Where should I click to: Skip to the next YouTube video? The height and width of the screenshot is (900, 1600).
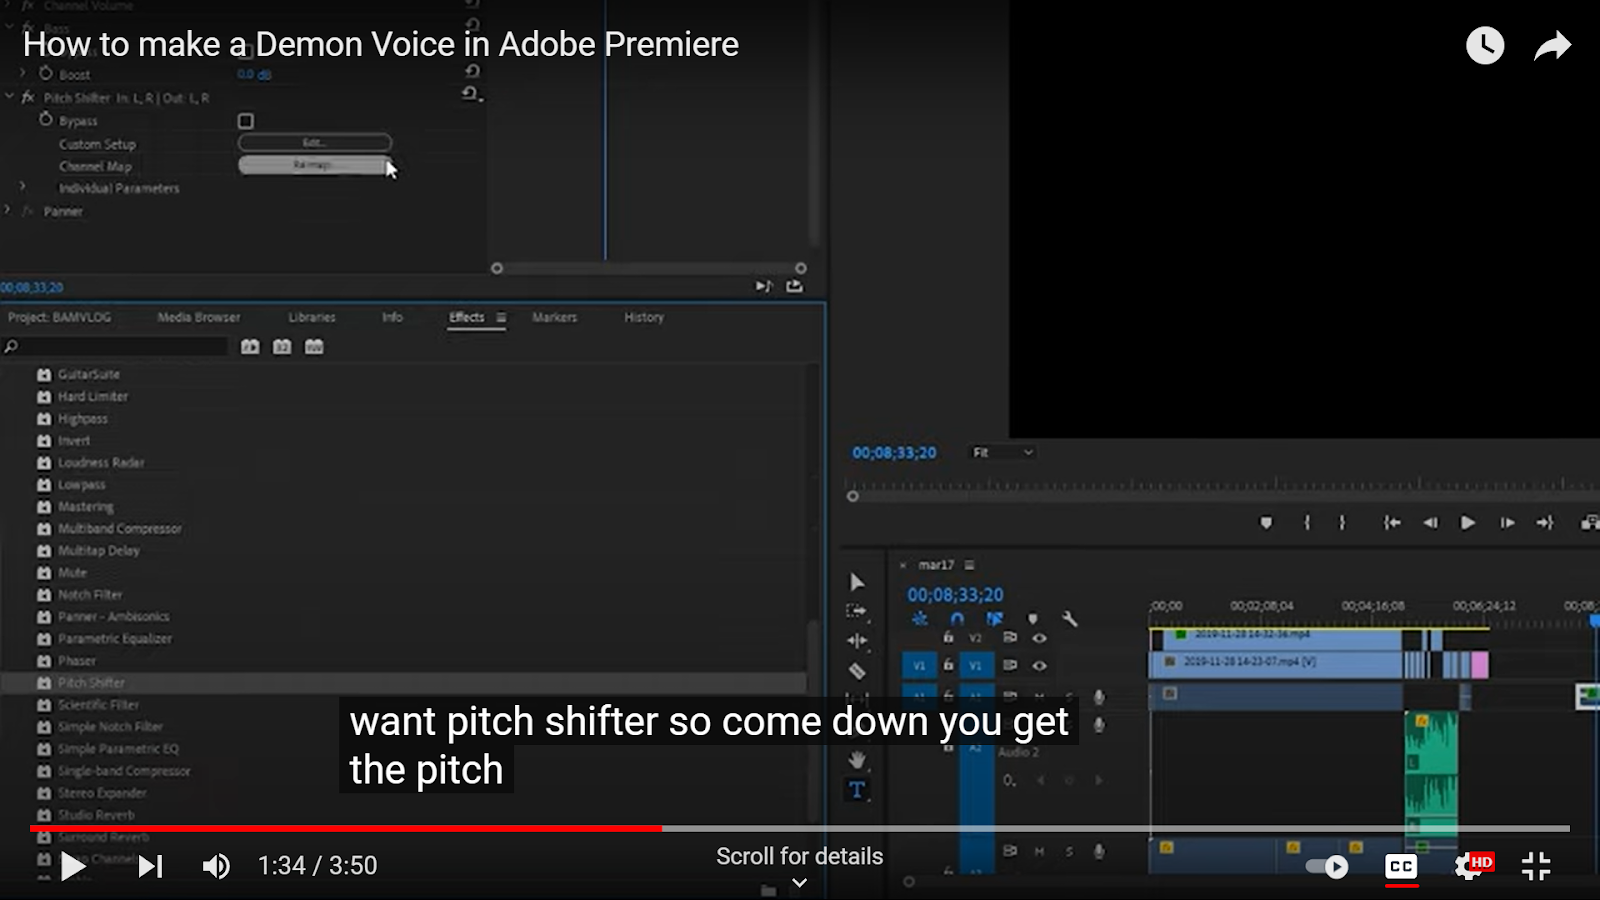(150, 866)
